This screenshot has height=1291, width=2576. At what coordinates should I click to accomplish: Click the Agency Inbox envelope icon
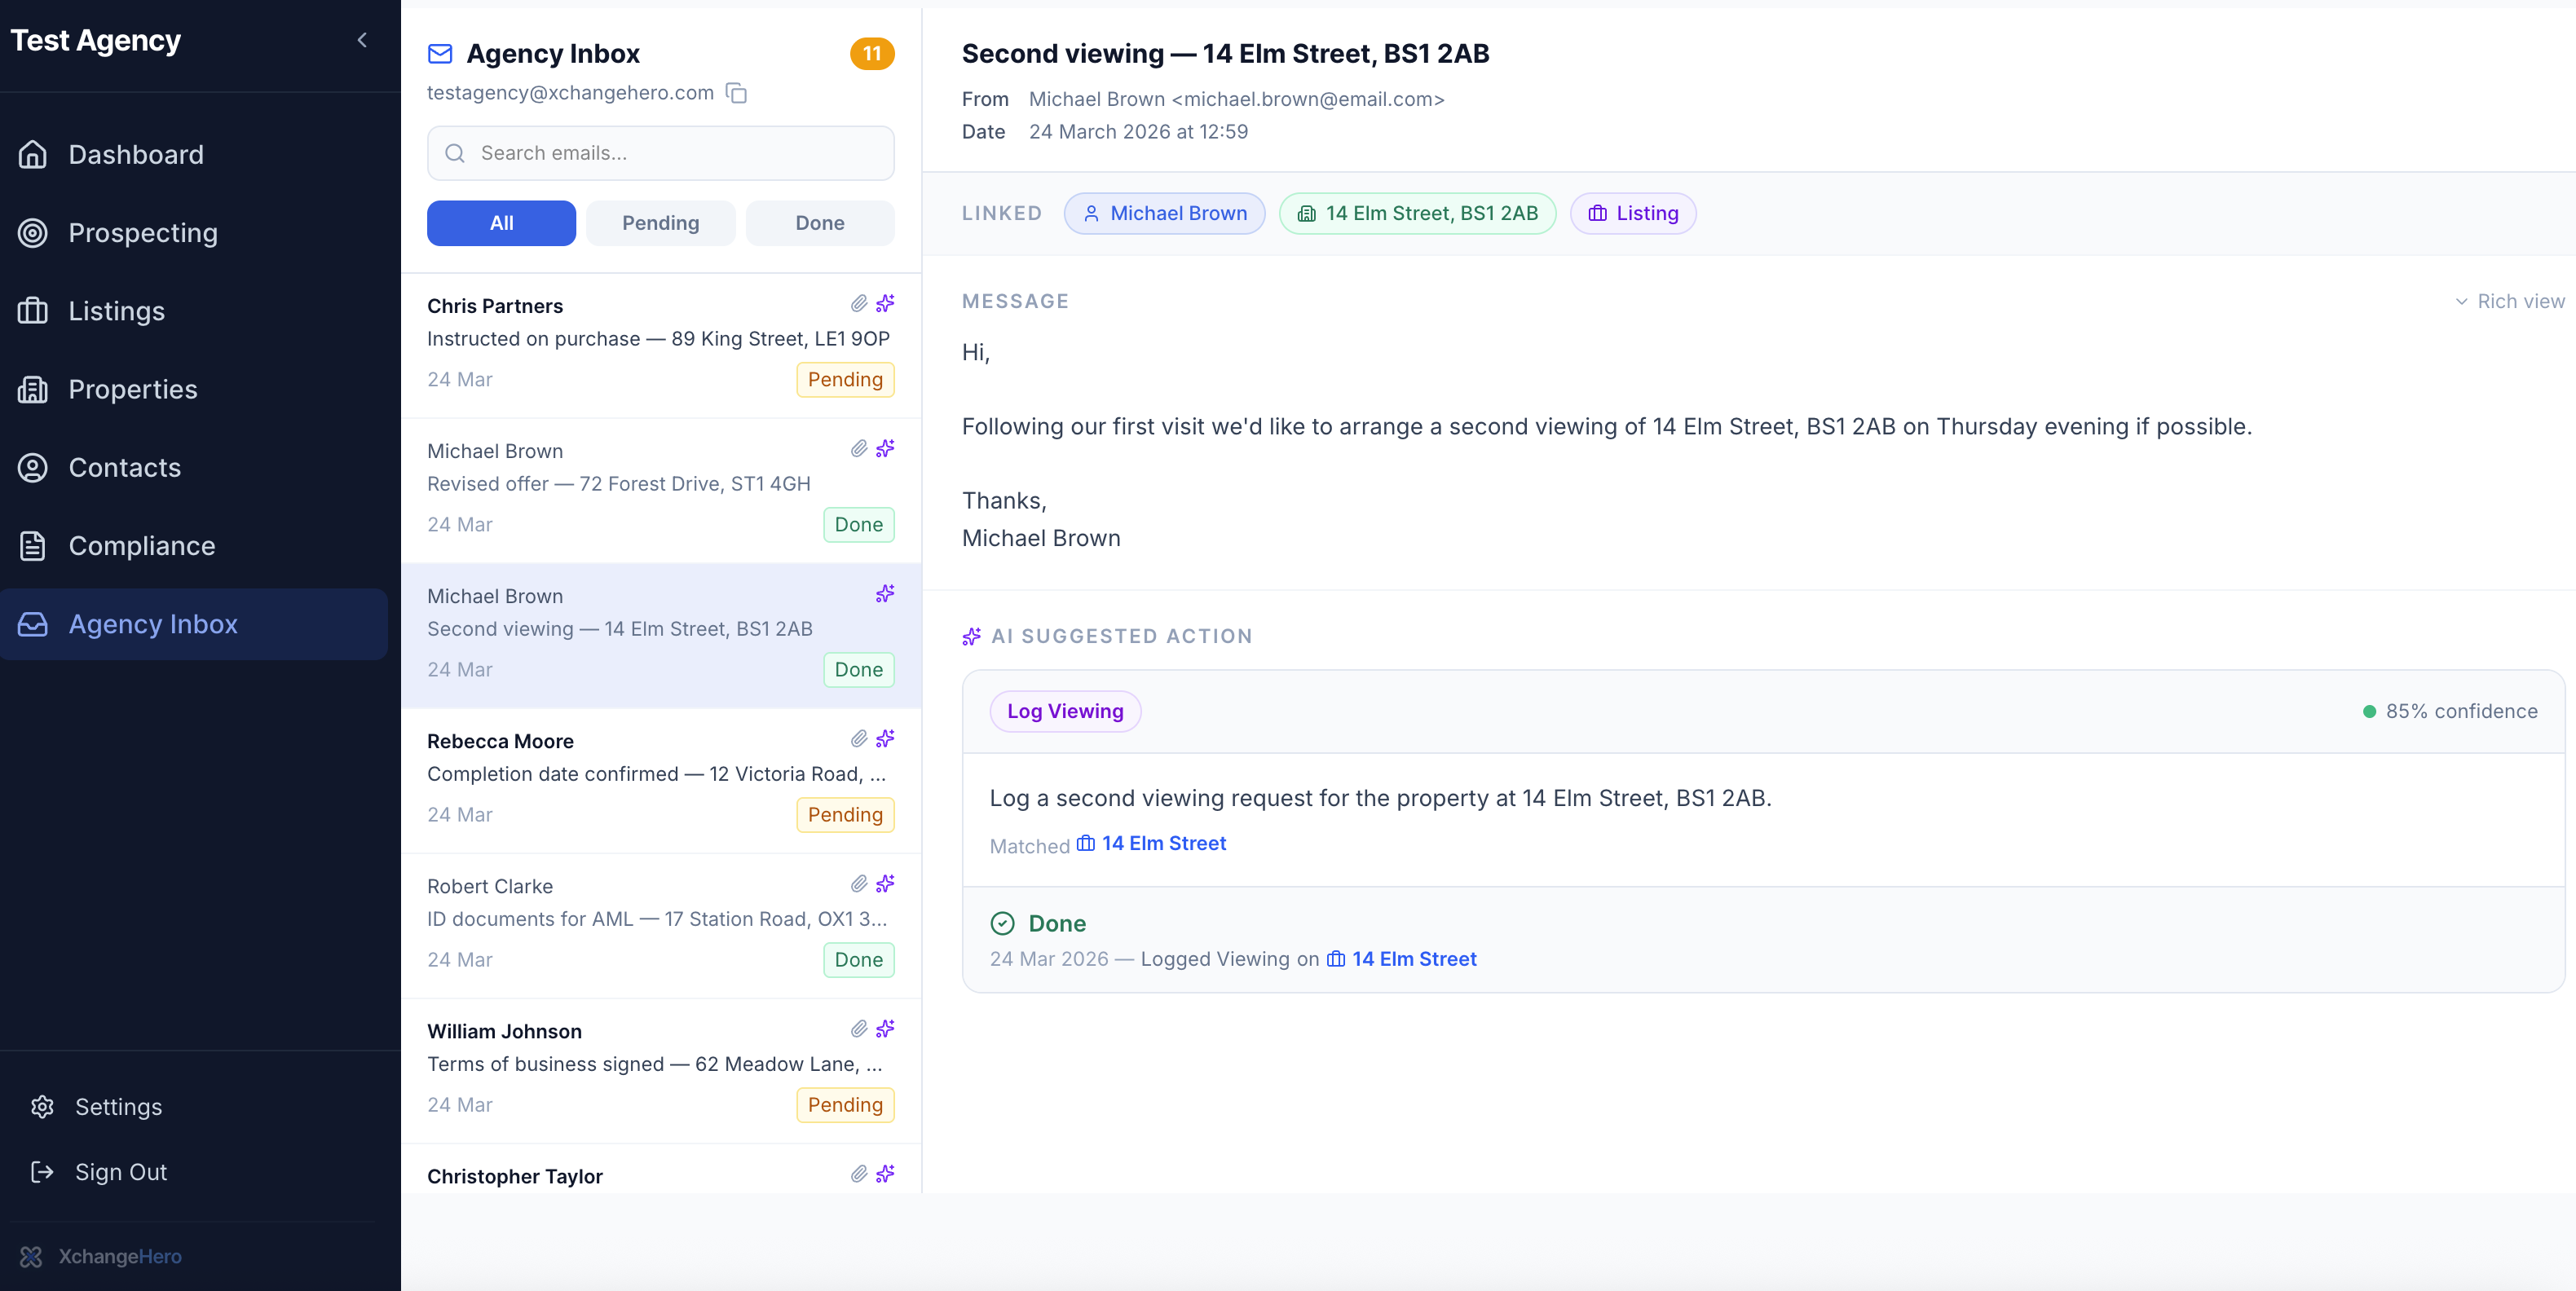[440, 53]
